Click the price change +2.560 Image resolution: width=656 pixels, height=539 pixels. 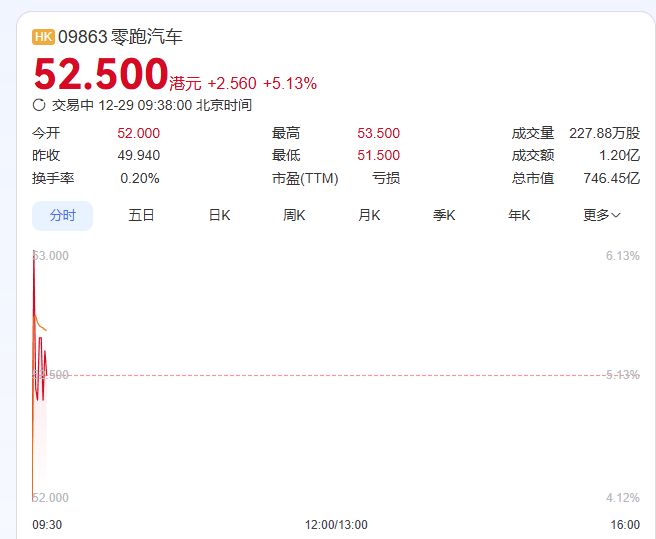point(232,83)
